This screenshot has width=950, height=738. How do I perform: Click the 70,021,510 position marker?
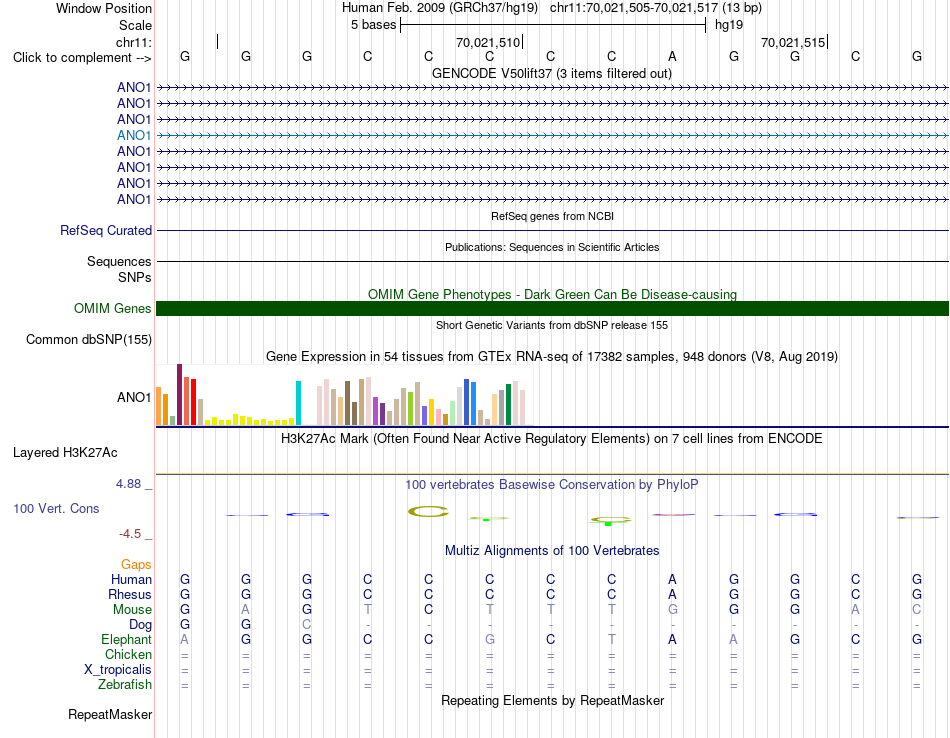click(488, 42)
